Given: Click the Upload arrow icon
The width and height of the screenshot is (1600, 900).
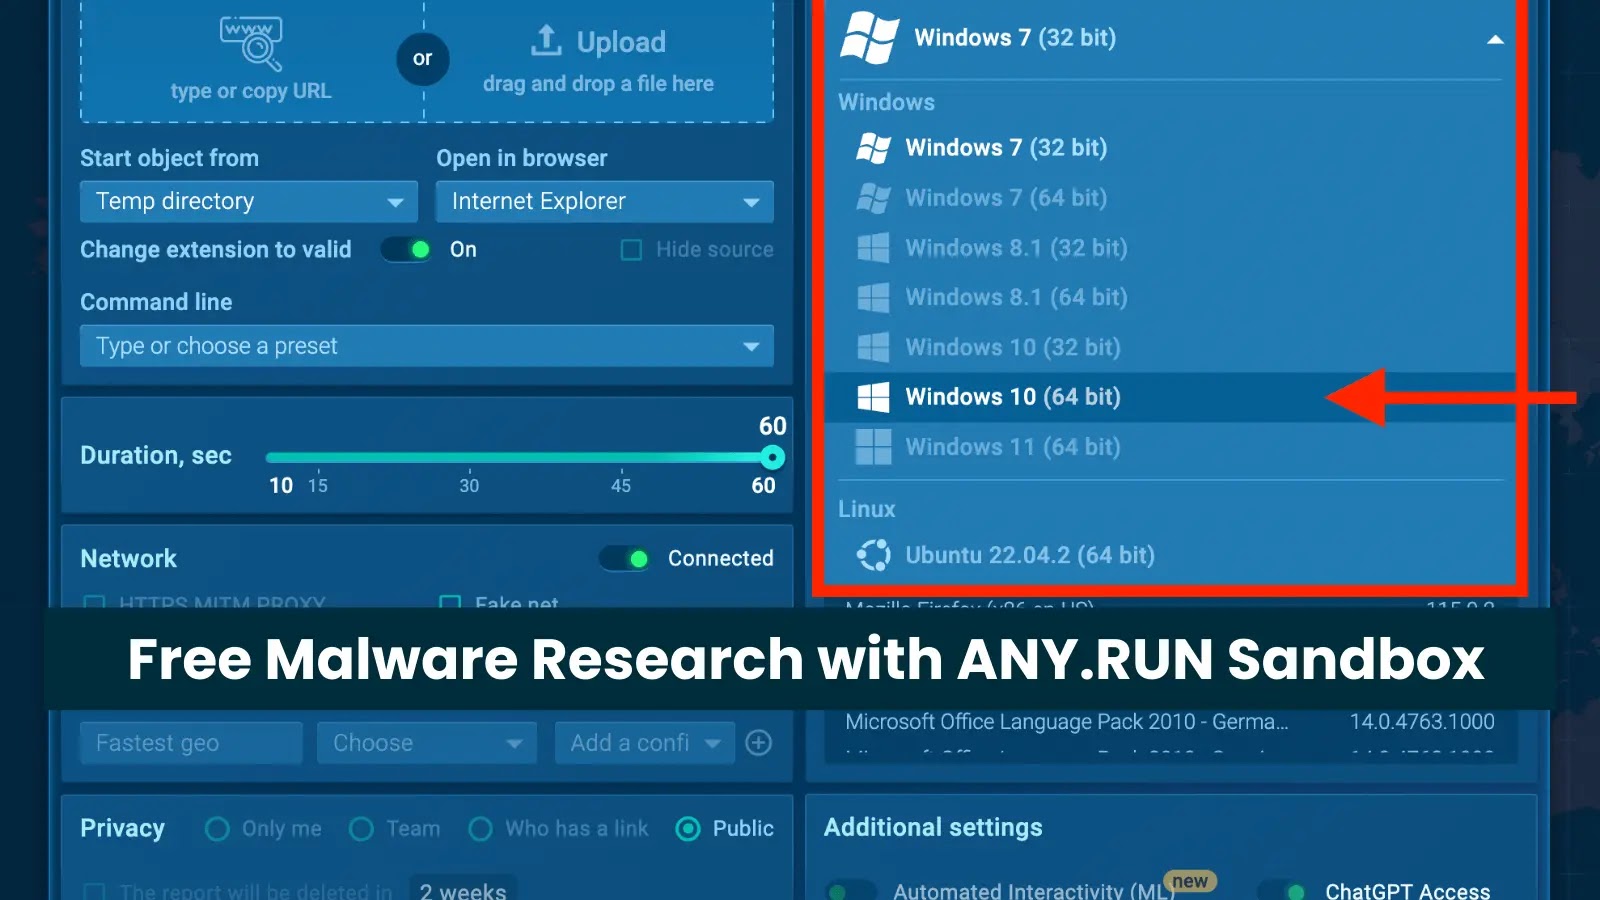Looking at the screenshot, I should click(546, 41).
